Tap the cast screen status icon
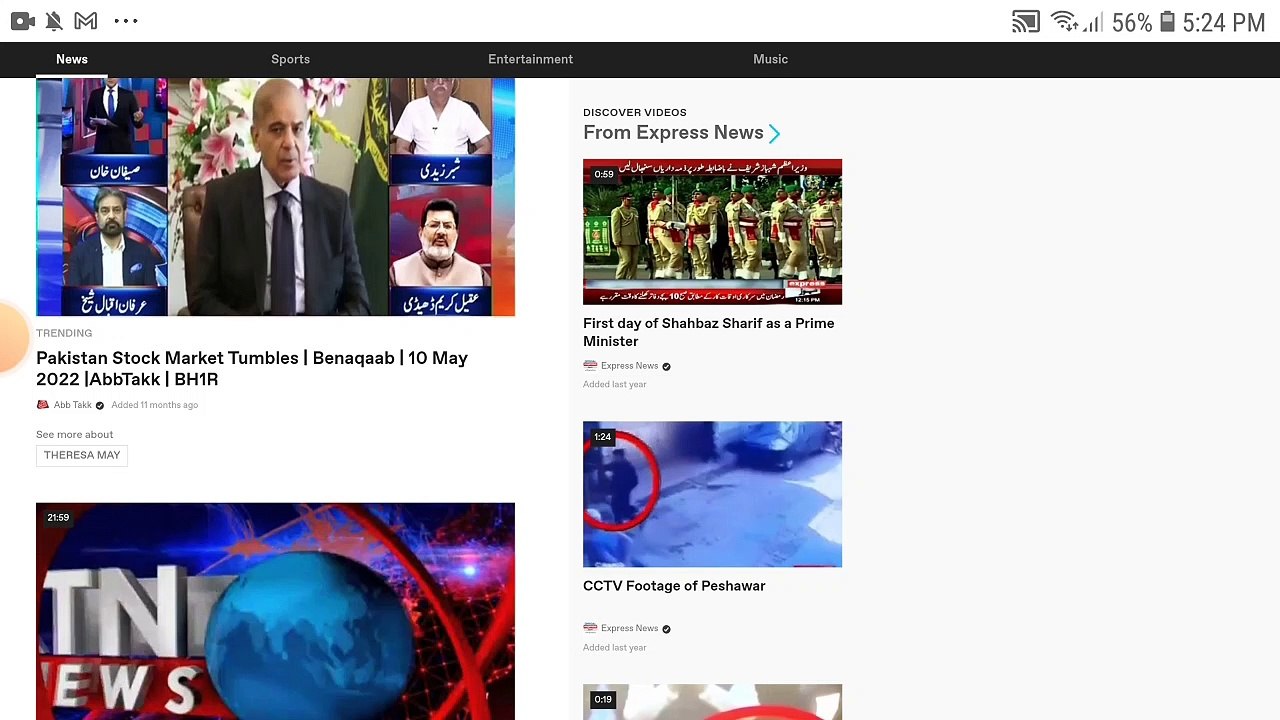The height and width of the screenshot is (720, 1280). click(1026, 22)
